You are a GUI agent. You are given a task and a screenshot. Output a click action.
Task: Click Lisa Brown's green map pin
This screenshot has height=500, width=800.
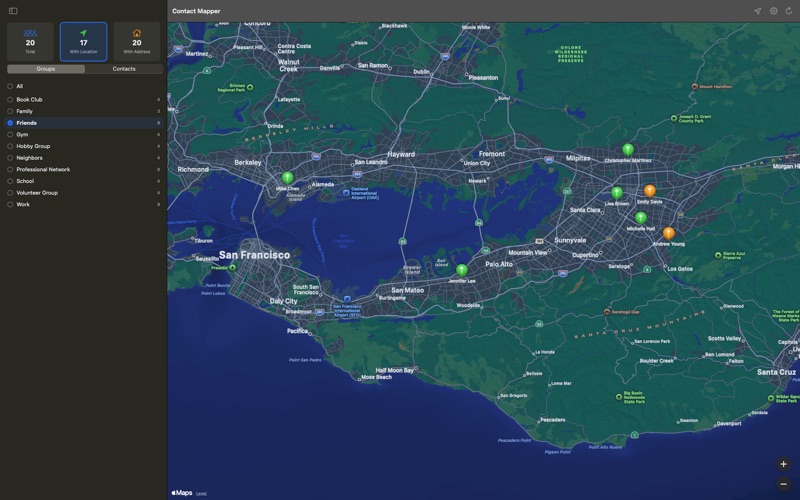(x=617, y=193)
